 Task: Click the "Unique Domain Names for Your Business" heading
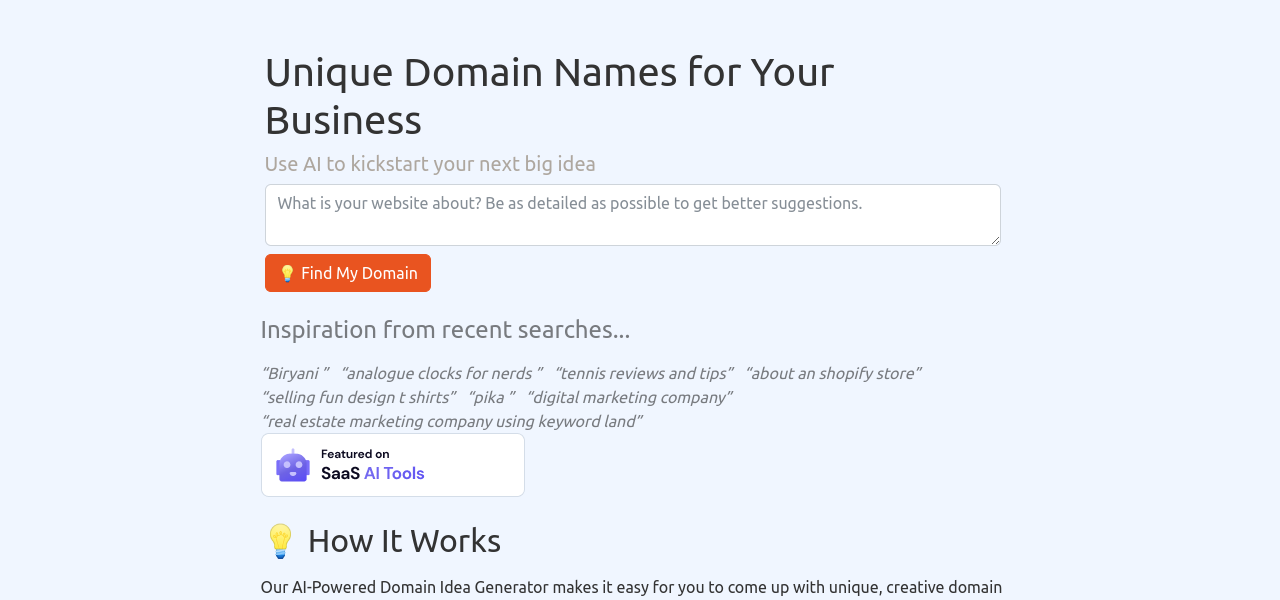pyautogui.click(x=549, y=96)
